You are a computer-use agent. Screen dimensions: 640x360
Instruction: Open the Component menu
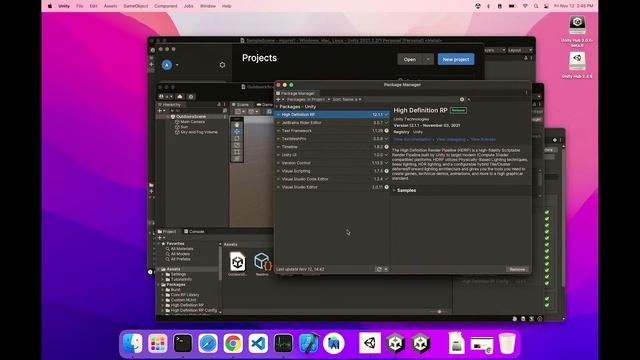pos(166,6)
